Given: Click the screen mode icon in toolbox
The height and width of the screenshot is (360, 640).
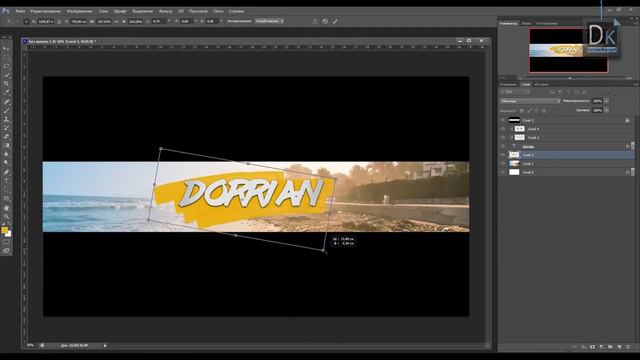Looking at the screenshot, I should 6,251.
